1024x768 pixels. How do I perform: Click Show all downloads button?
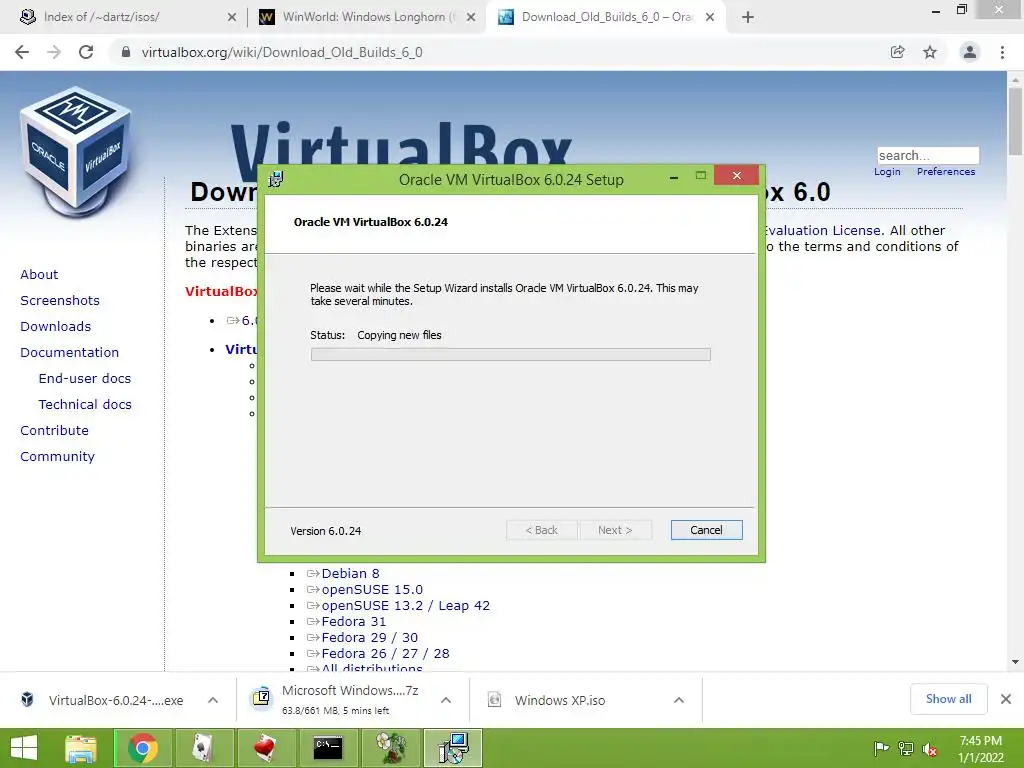(948, 699)
